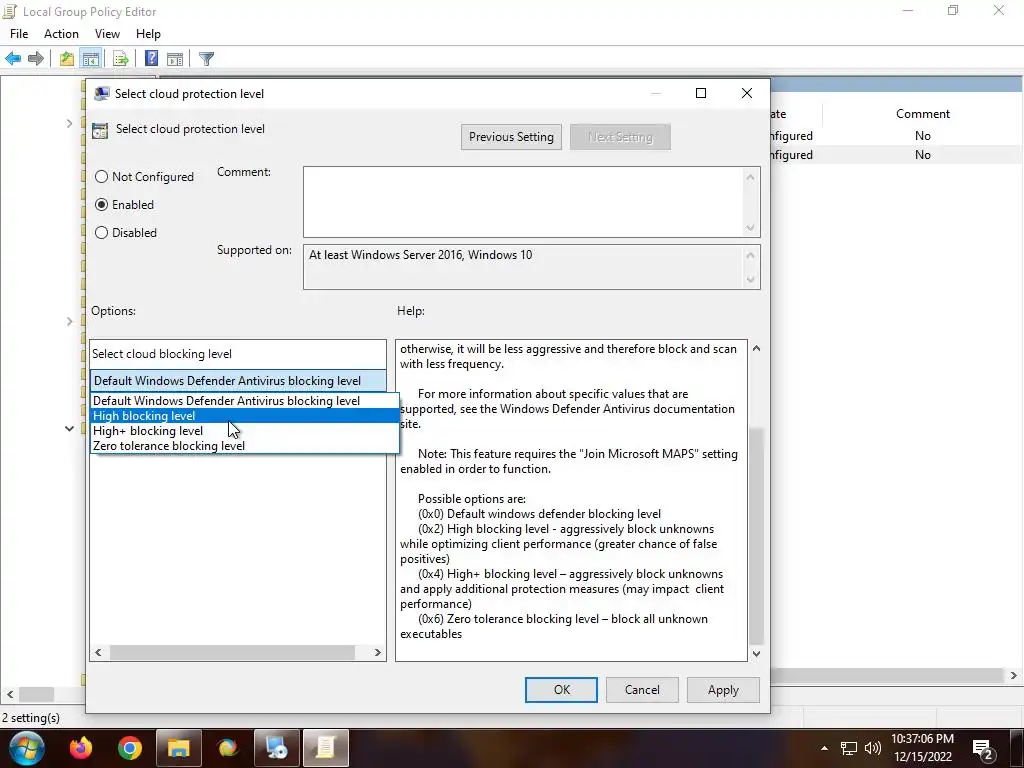This screenshot has width=1024, height=768.
Task: Open the volume tray icon
Action: (872, 748)
